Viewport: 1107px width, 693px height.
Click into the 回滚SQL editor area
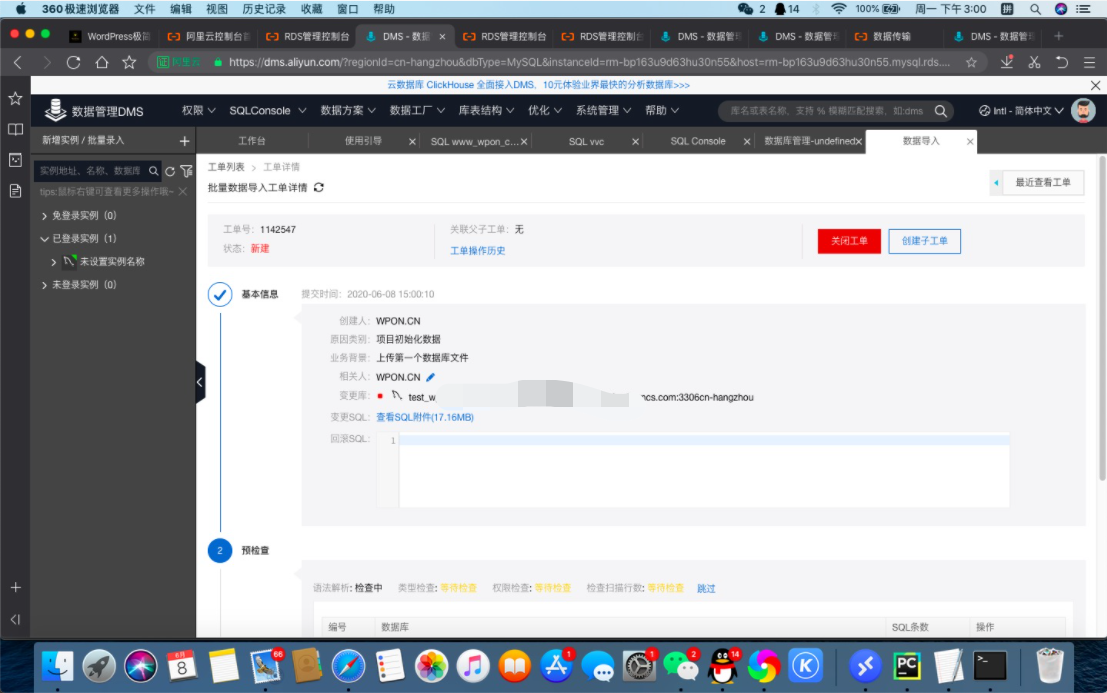pos(704,471)
